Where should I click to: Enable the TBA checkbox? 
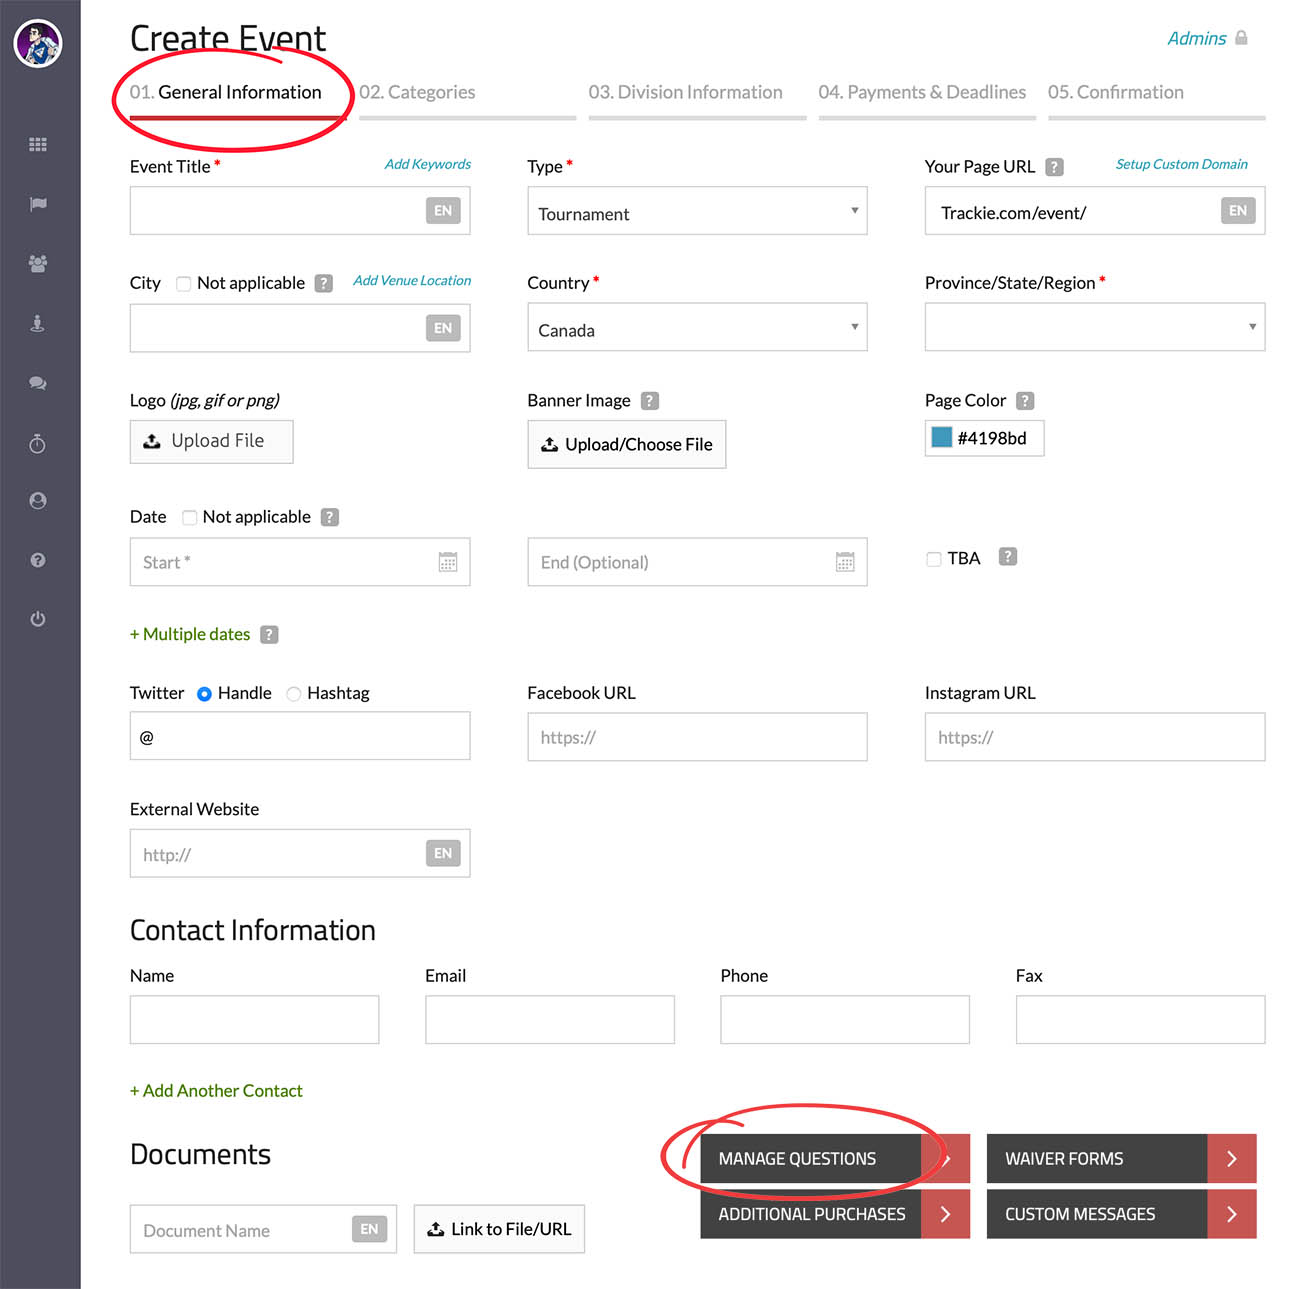click(933, 559)
